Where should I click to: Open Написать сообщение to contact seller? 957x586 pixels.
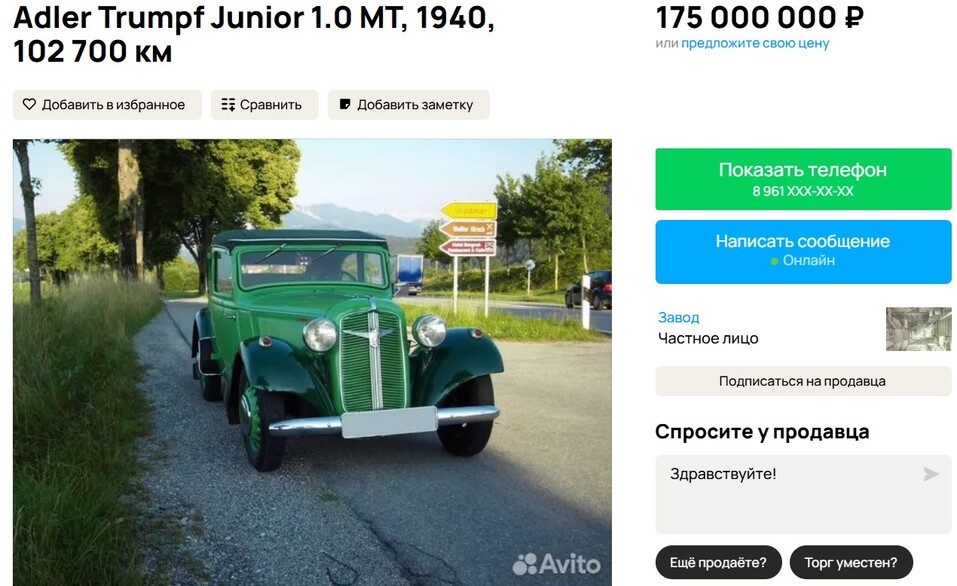pyautogui.click(x=802, y=241)
